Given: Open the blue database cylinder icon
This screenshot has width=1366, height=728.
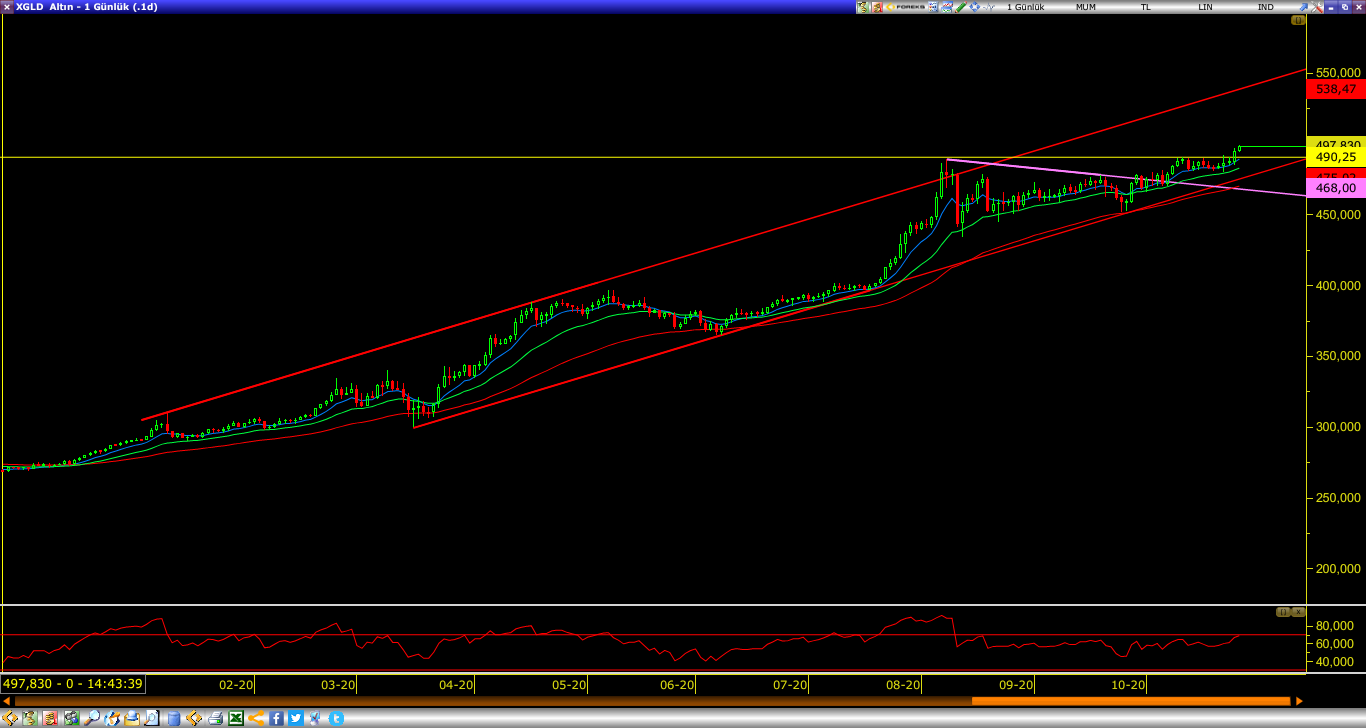Looking at the screenshot, I should tap(174, 718).
